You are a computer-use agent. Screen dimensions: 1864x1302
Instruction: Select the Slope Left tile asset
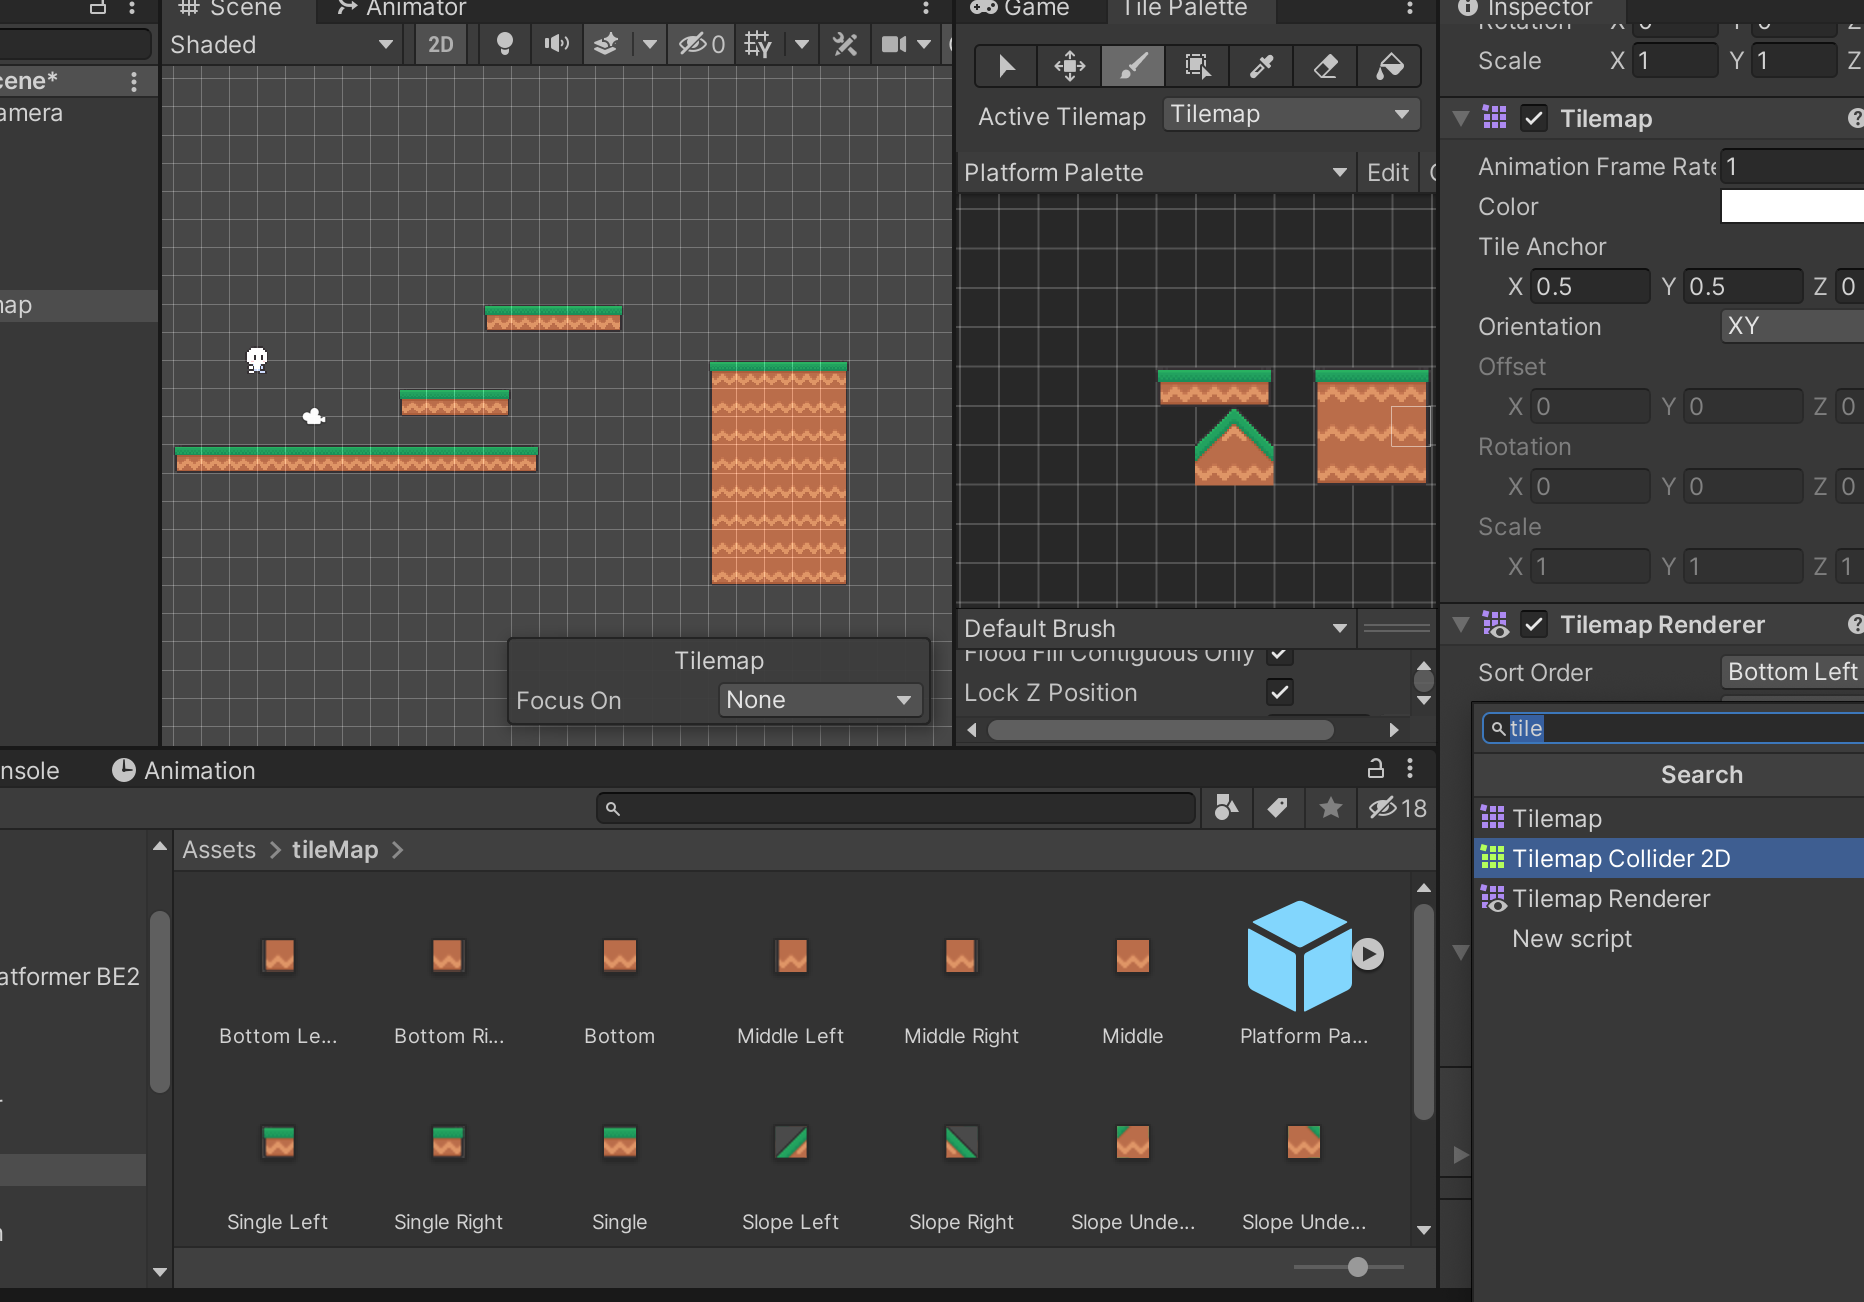click(791, 1143)
